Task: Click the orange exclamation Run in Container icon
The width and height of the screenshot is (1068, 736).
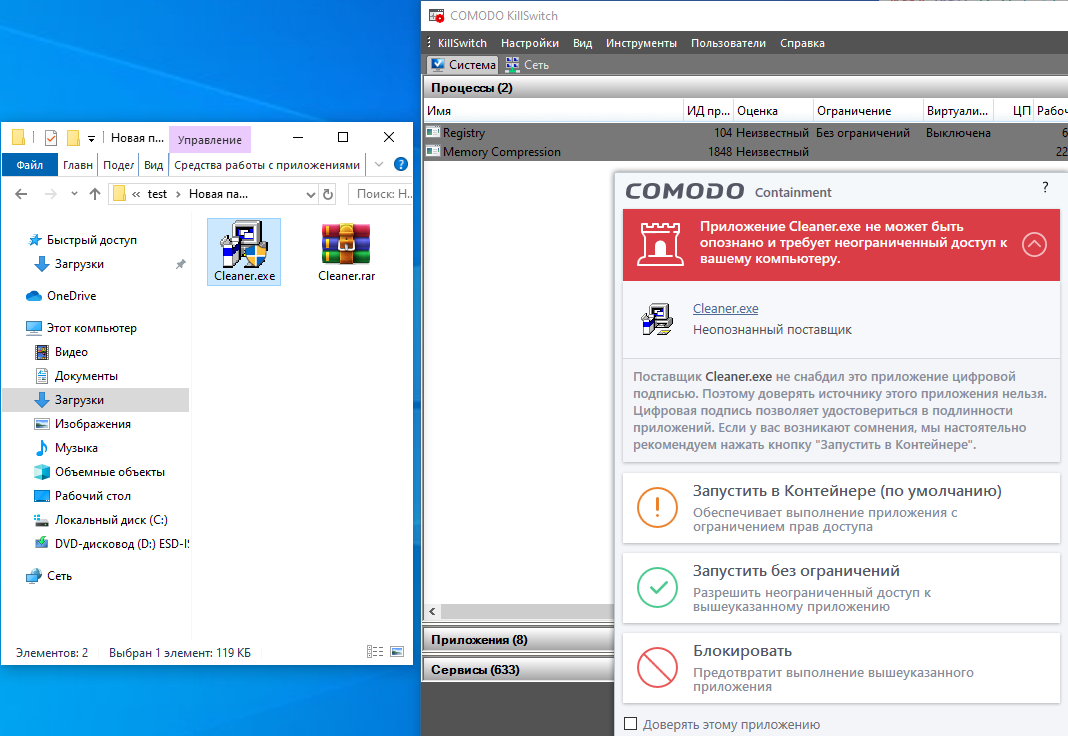Action: (x=657, y=507)
